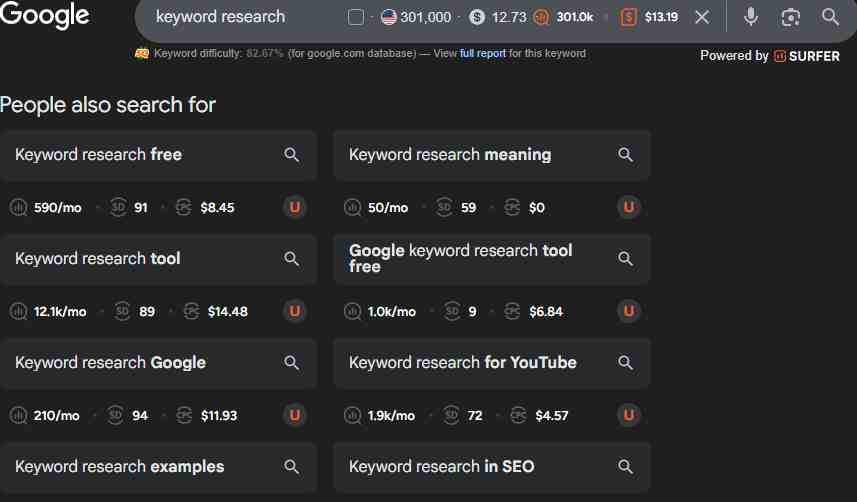This screenshot has width=857, height=502.
Task: Open Keyword research examples suggestion
Action: point(159,466)
